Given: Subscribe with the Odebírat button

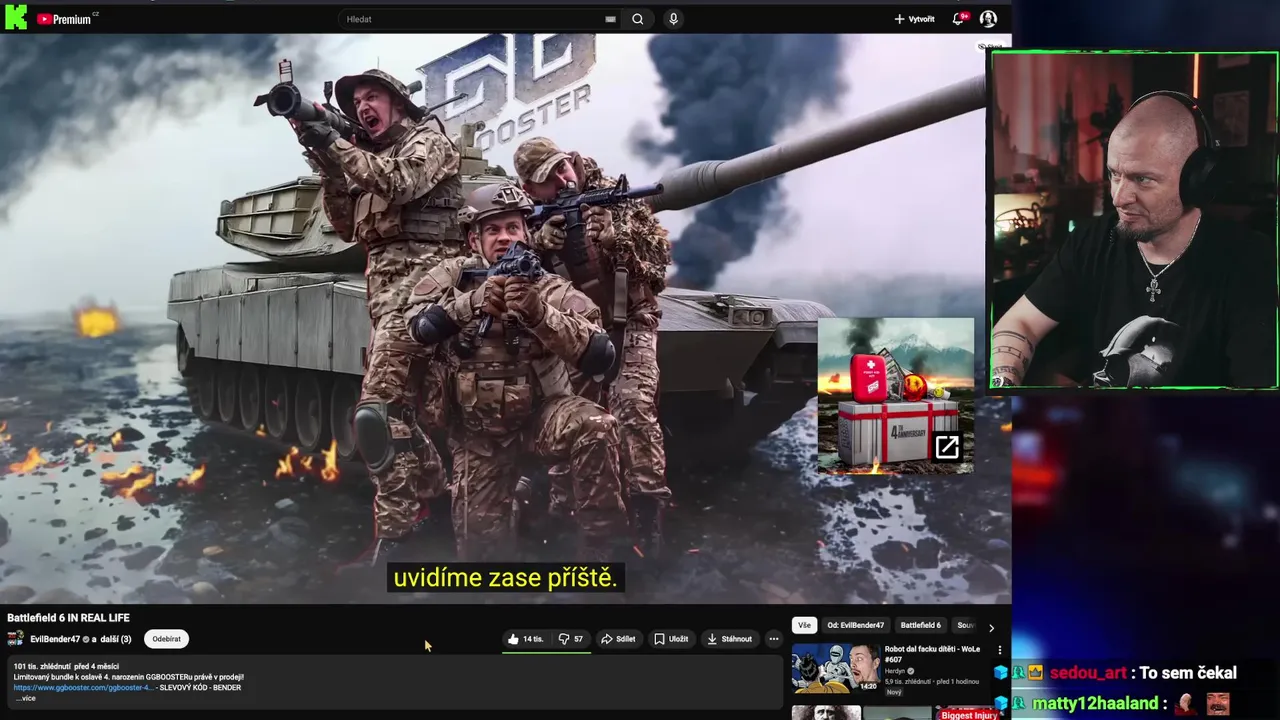Looking at the screenshot, I should pyautogui.click(x=167, y=639).
